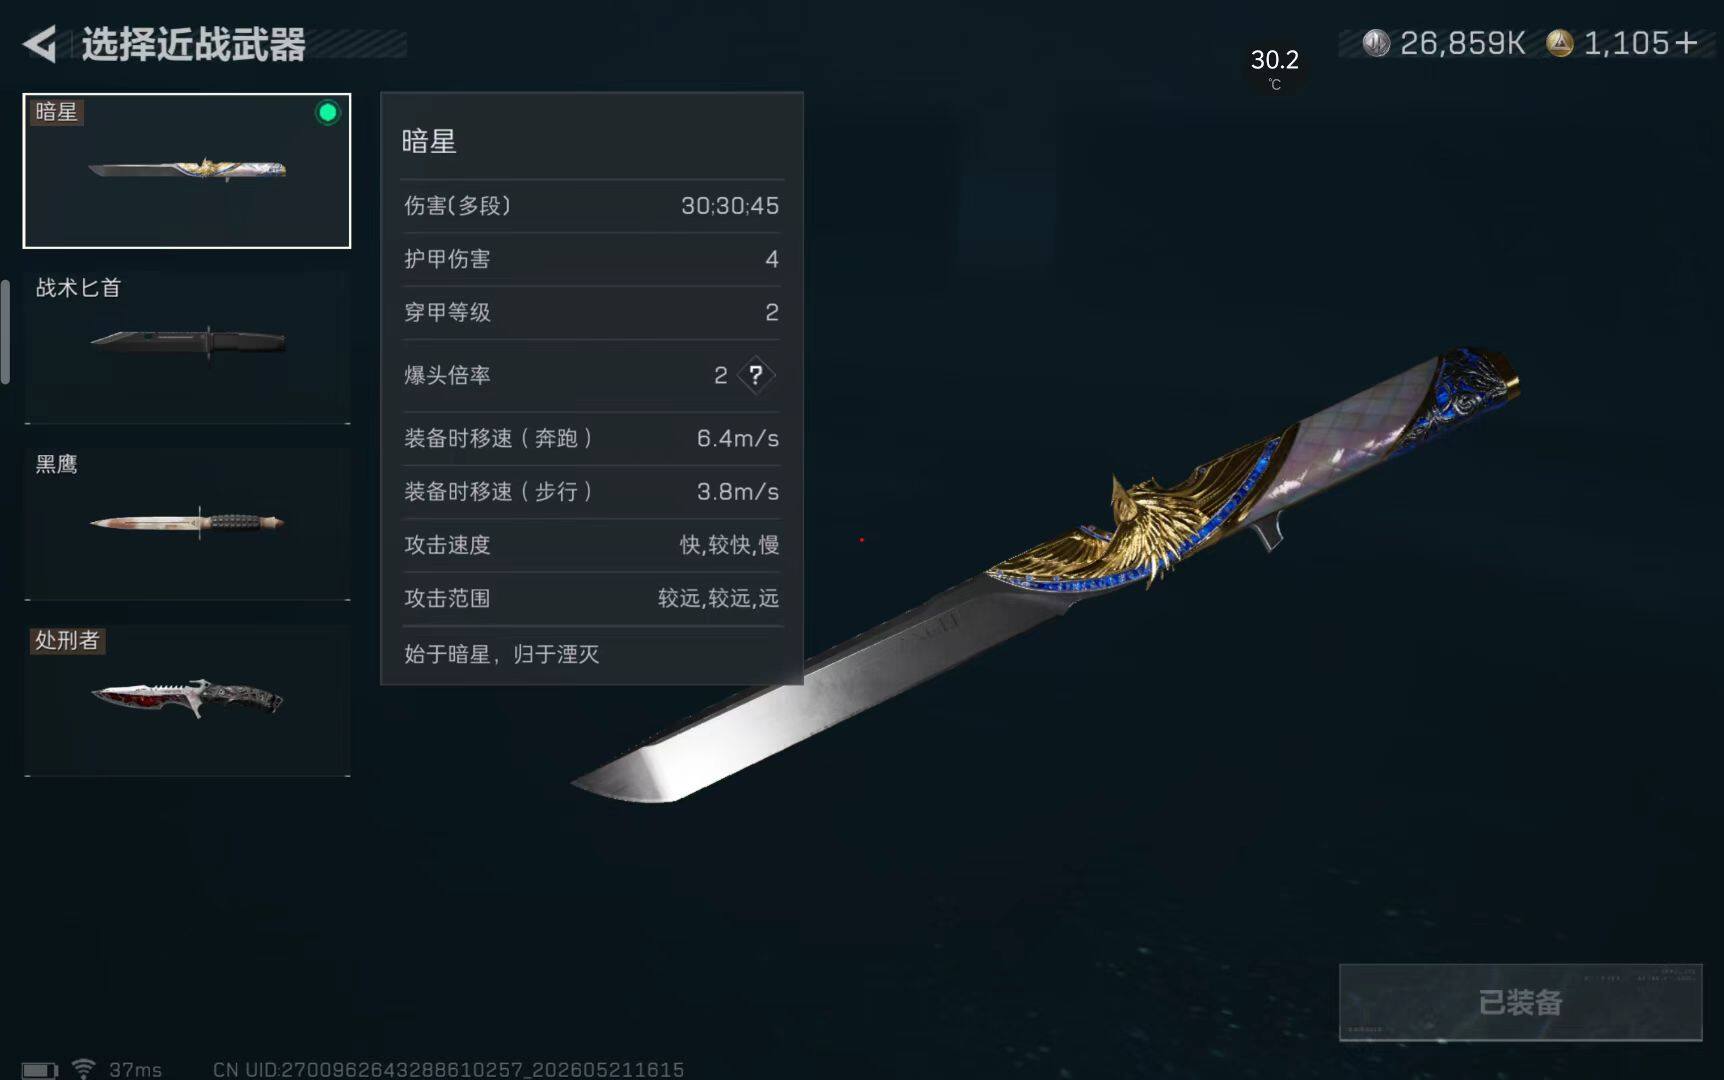
Task: Click the 攻击速度 stat row
Action: [x=591, y=545]
